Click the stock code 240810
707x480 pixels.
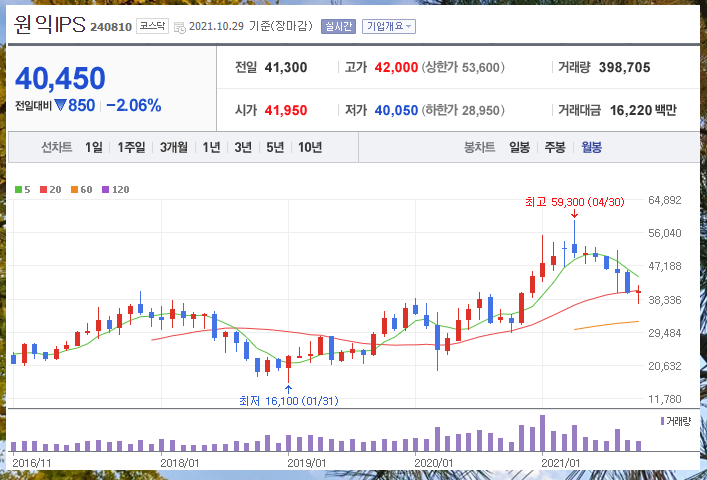point(111,27)
